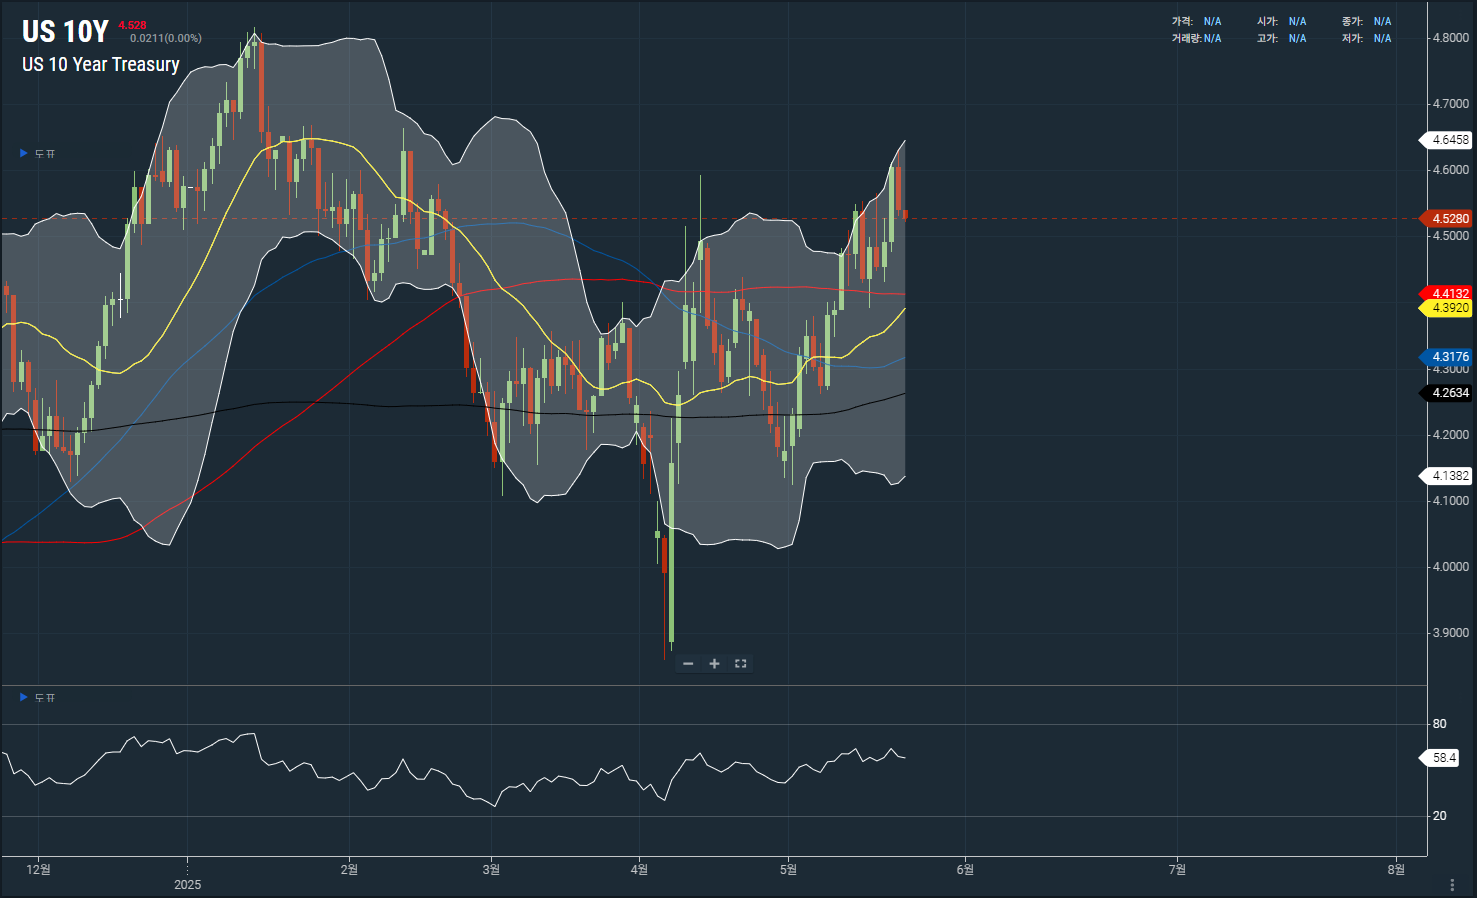Click the red 4.4132 moving average tag
The width and height of the screenshot is (1477, 898).
[x=1449, y=293]
